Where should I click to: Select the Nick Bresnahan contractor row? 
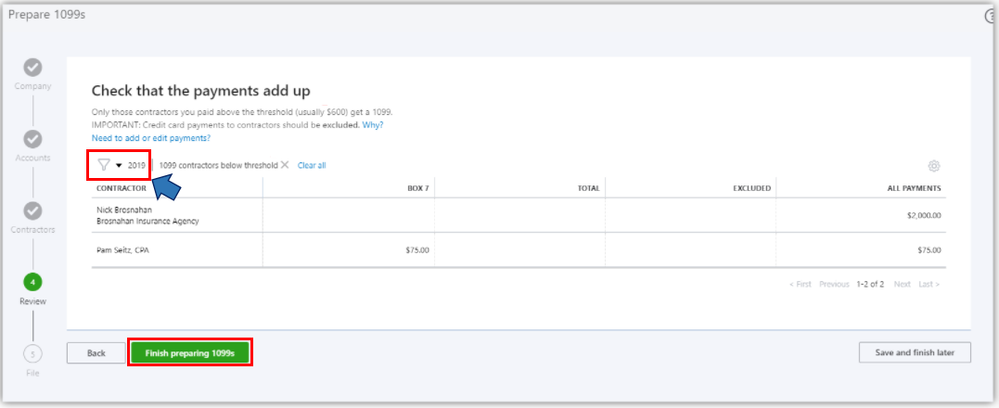point(147,215)
